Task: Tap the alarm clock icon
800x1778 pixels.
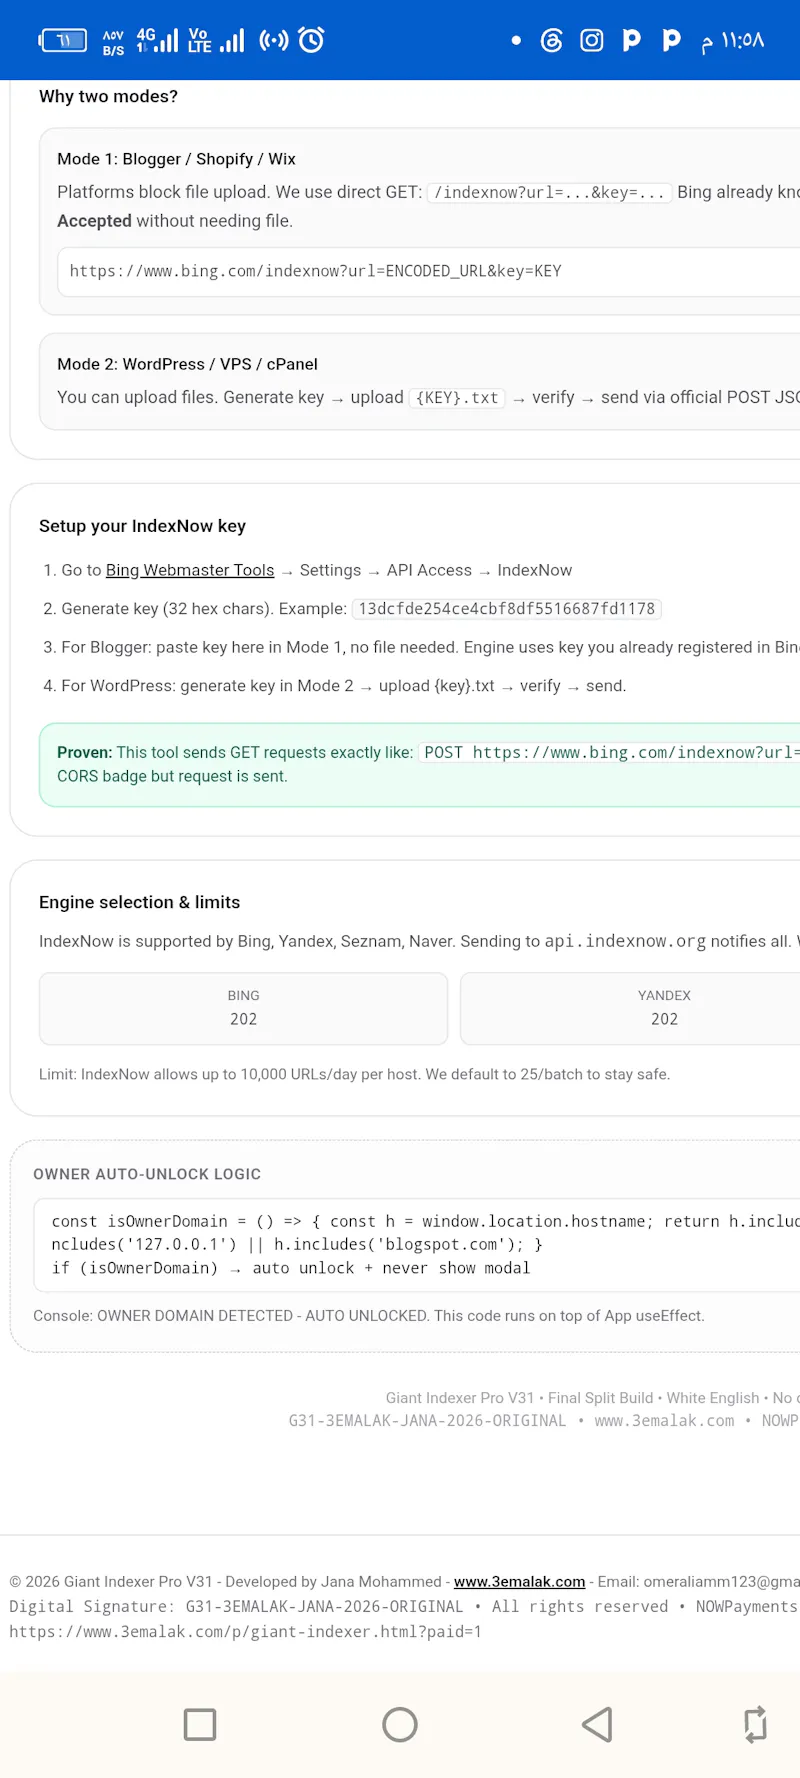Action: coord(312,40)
